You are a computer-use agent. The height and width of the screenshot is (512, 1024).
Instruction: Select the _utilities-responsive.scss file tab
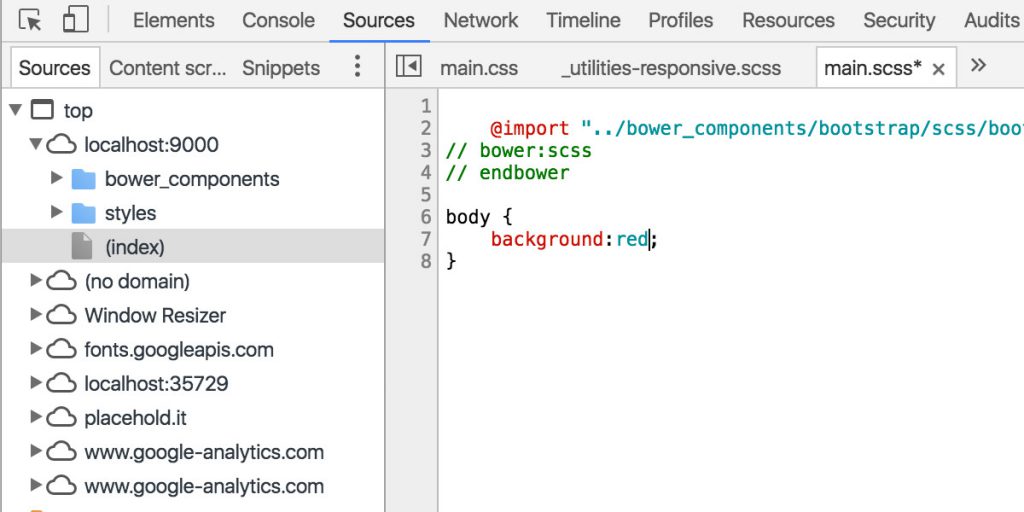pos(671,68)
